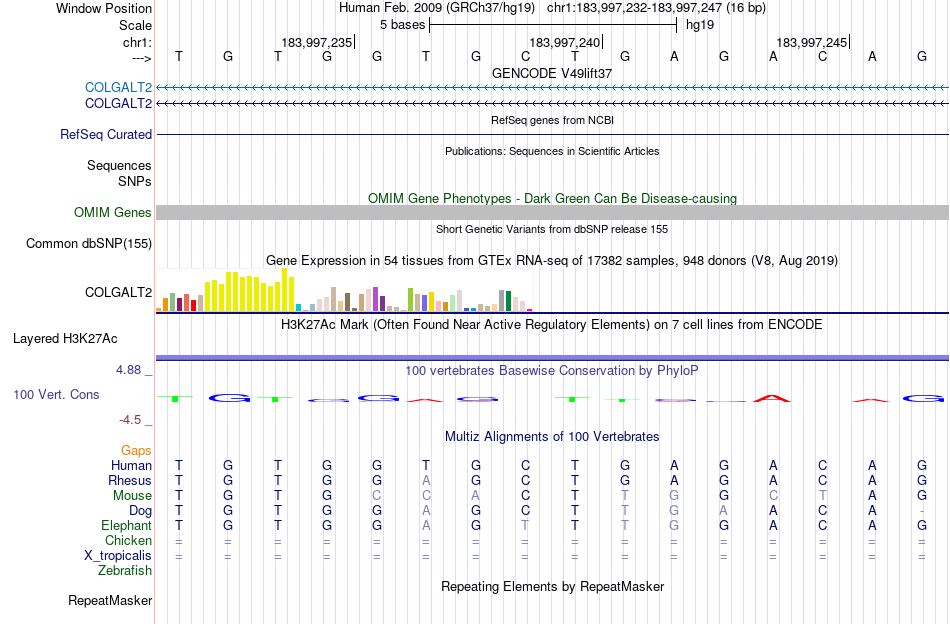The image size is (950, 624).
Task: Open the GTEx Gene Expression track title
Action: pyautogui.click(x=552, y=261)
